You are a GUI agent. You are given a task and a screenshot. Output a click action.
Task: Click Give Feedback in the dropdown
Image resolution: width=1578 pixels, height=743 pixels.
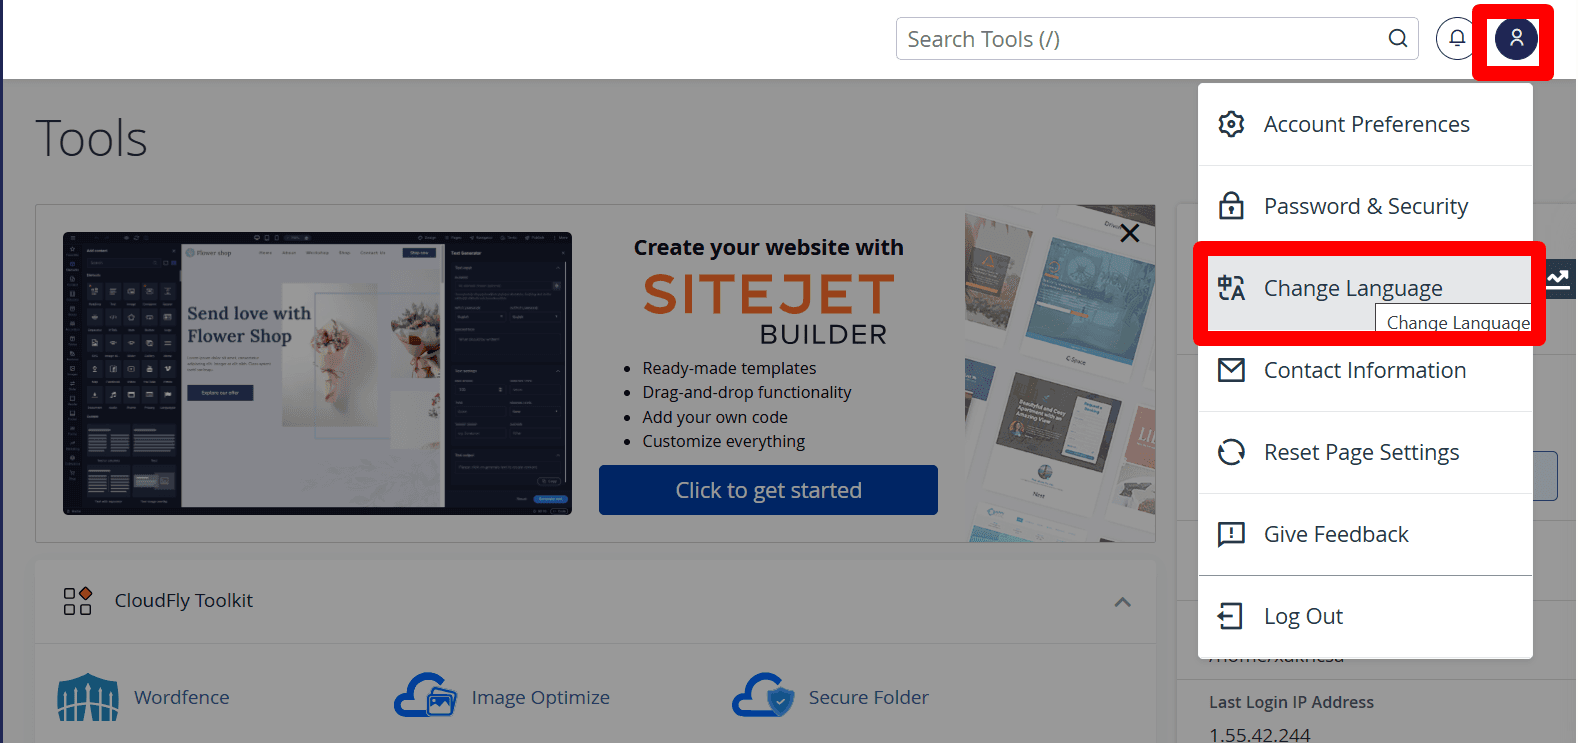click(1335, 534)
